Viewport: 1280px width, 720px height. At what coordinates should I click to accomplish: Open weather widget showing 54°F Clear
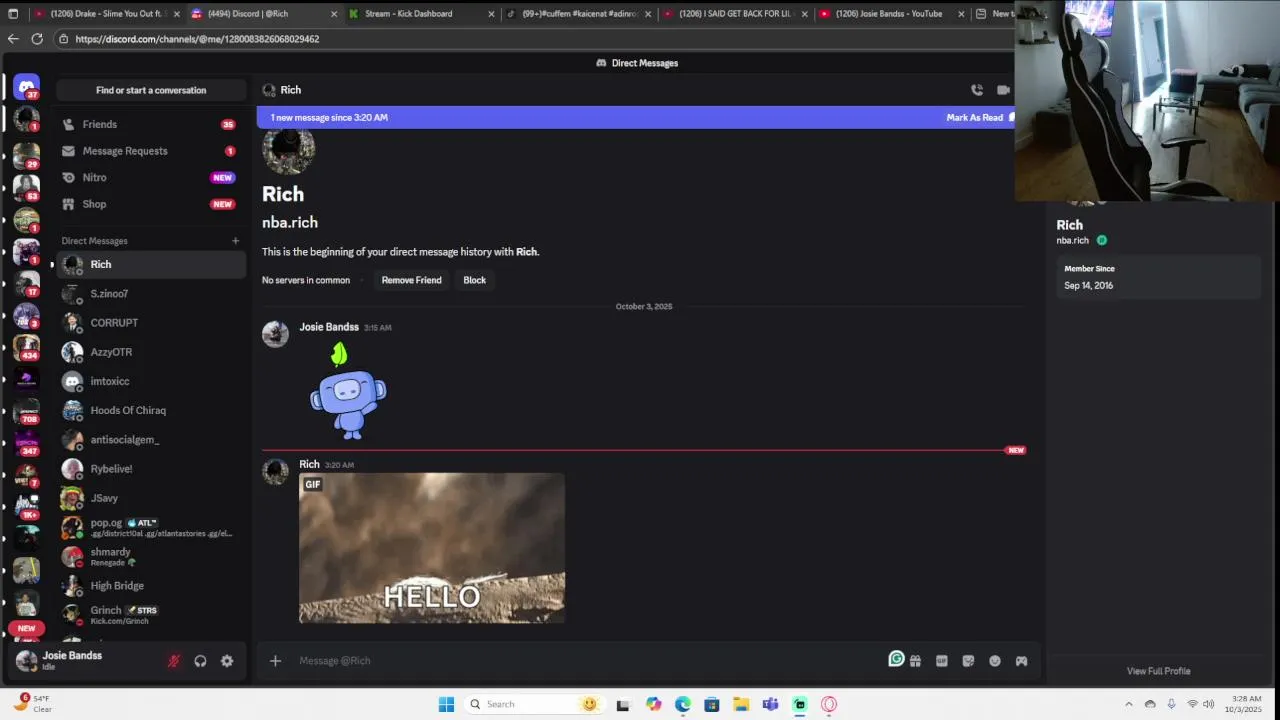point(34,703)
